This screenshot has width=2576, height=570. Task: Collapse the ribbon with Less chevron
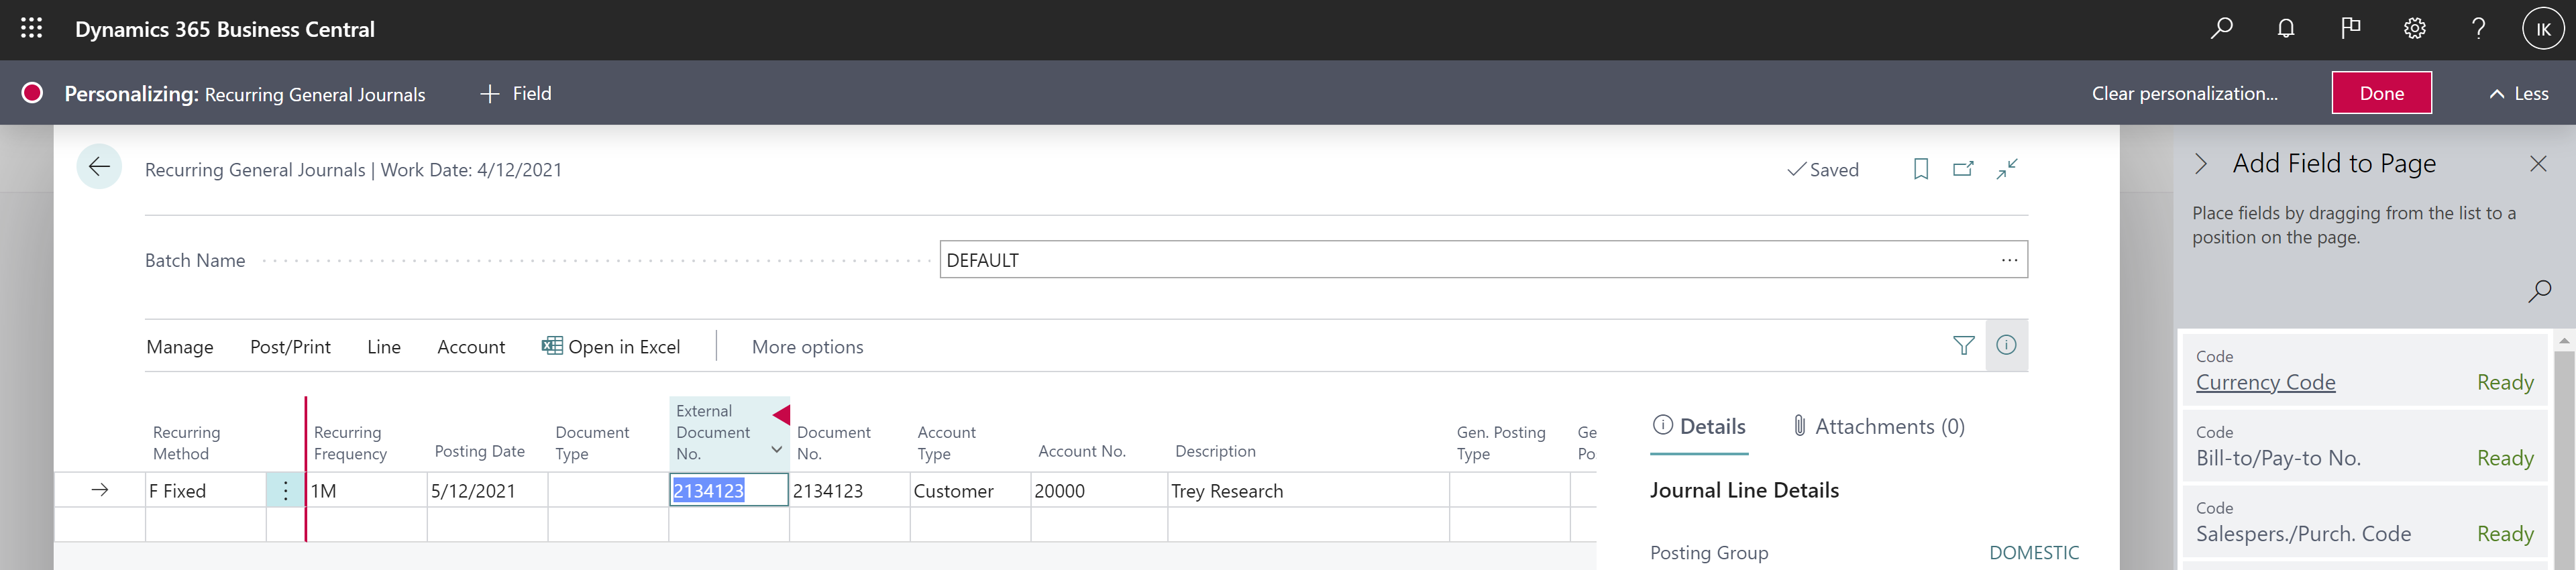2518,94
